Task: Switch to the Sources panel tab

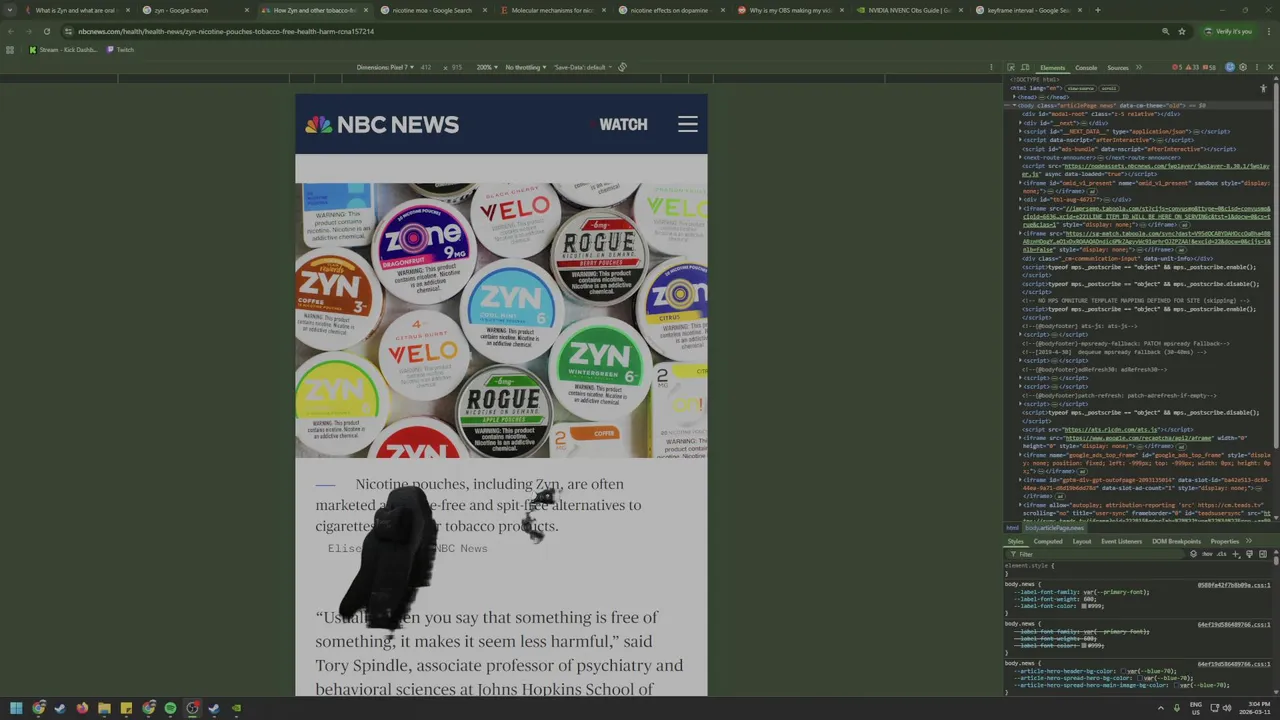Action: tap(1118, 68)
